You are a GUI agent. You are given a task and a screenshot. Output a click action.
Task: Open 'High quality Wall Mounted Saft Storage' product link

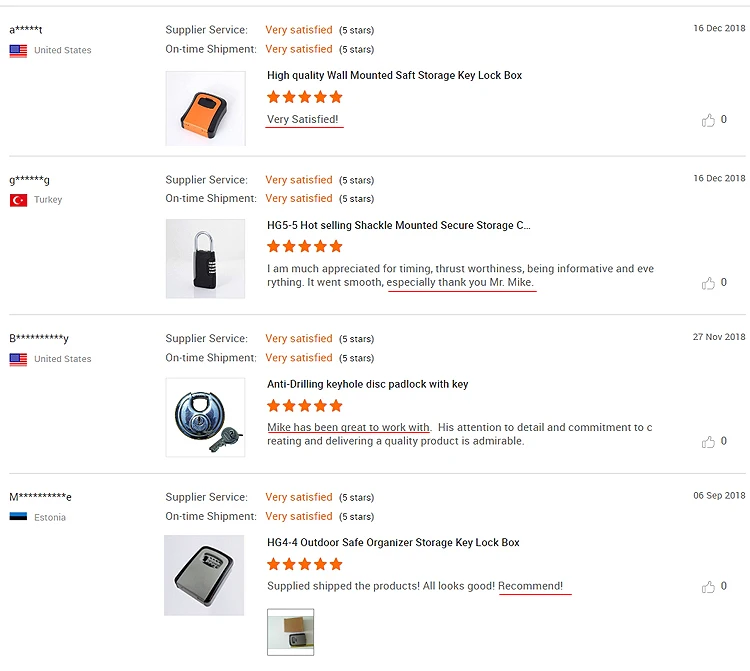394,75
